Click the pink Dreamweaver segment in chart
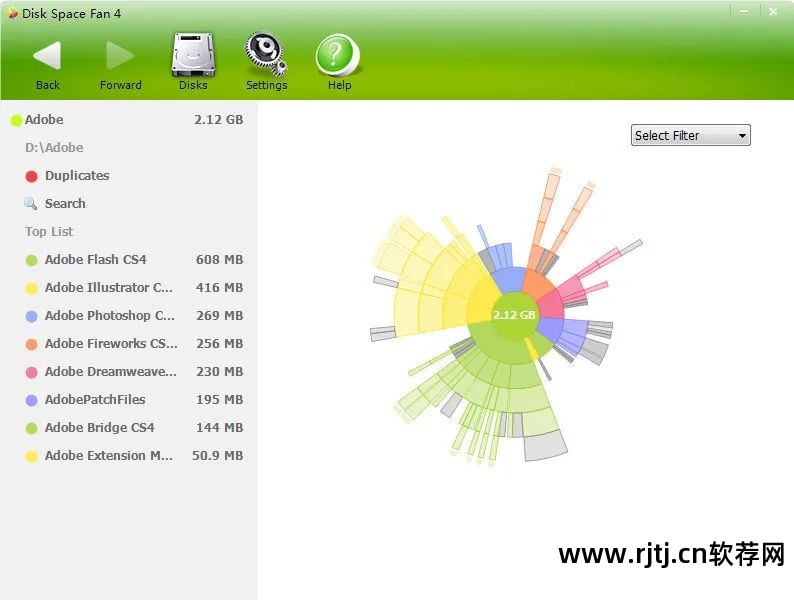Screen dimensions: 794x600 point(550,305)
